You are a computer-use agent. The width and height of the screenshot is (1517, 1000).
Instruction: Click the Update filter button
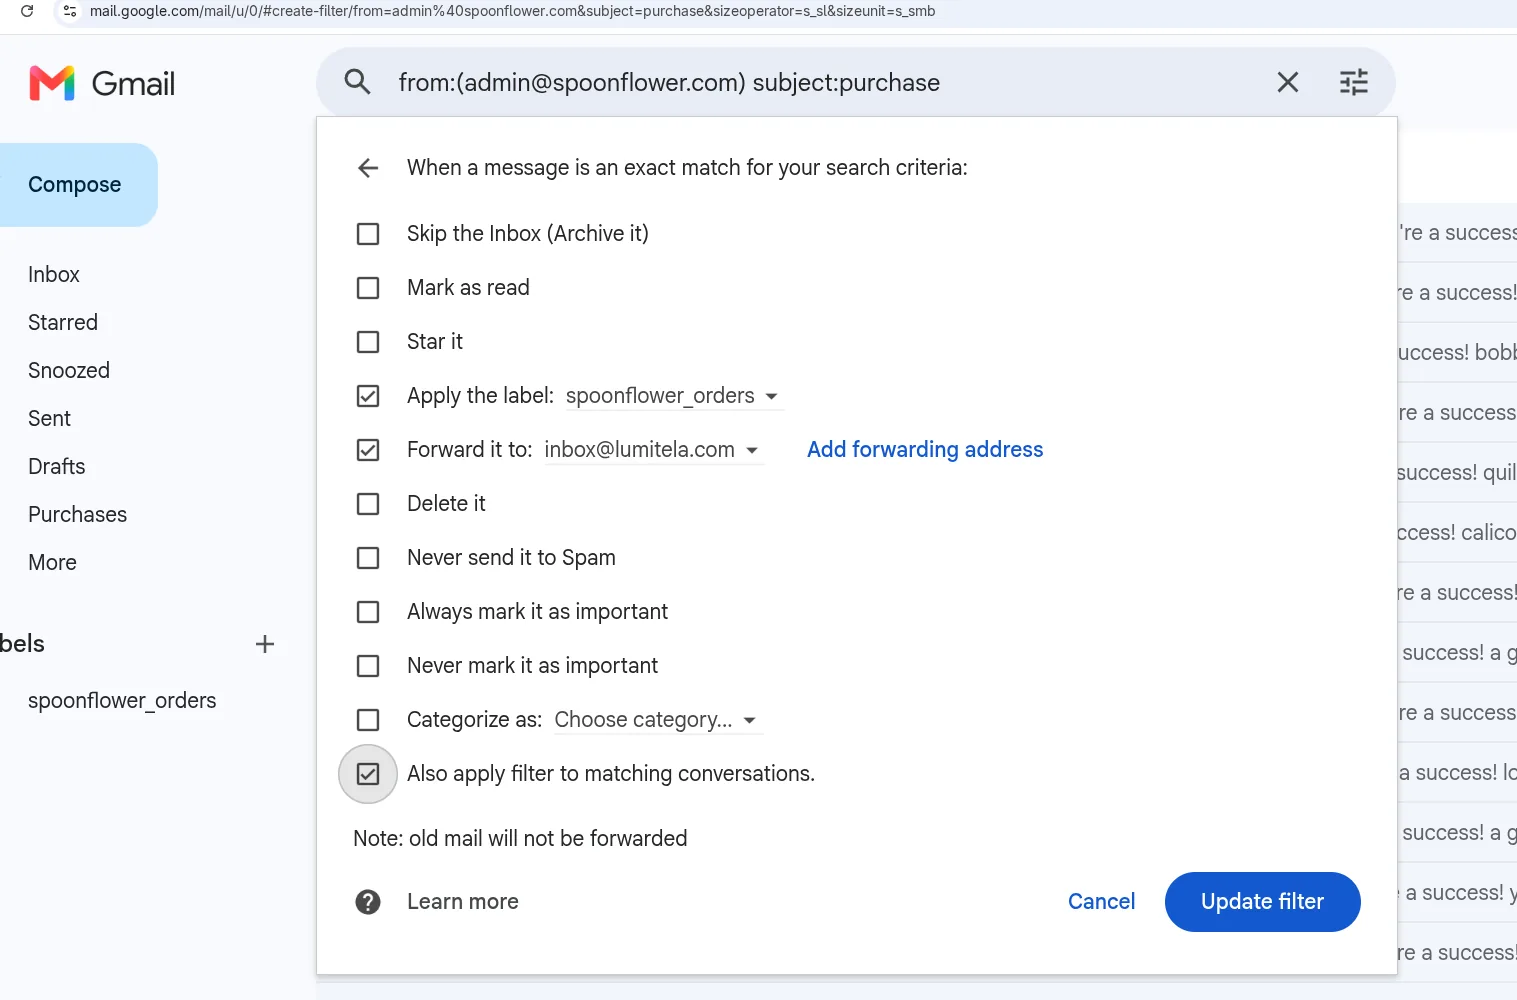coord(1262,902)
